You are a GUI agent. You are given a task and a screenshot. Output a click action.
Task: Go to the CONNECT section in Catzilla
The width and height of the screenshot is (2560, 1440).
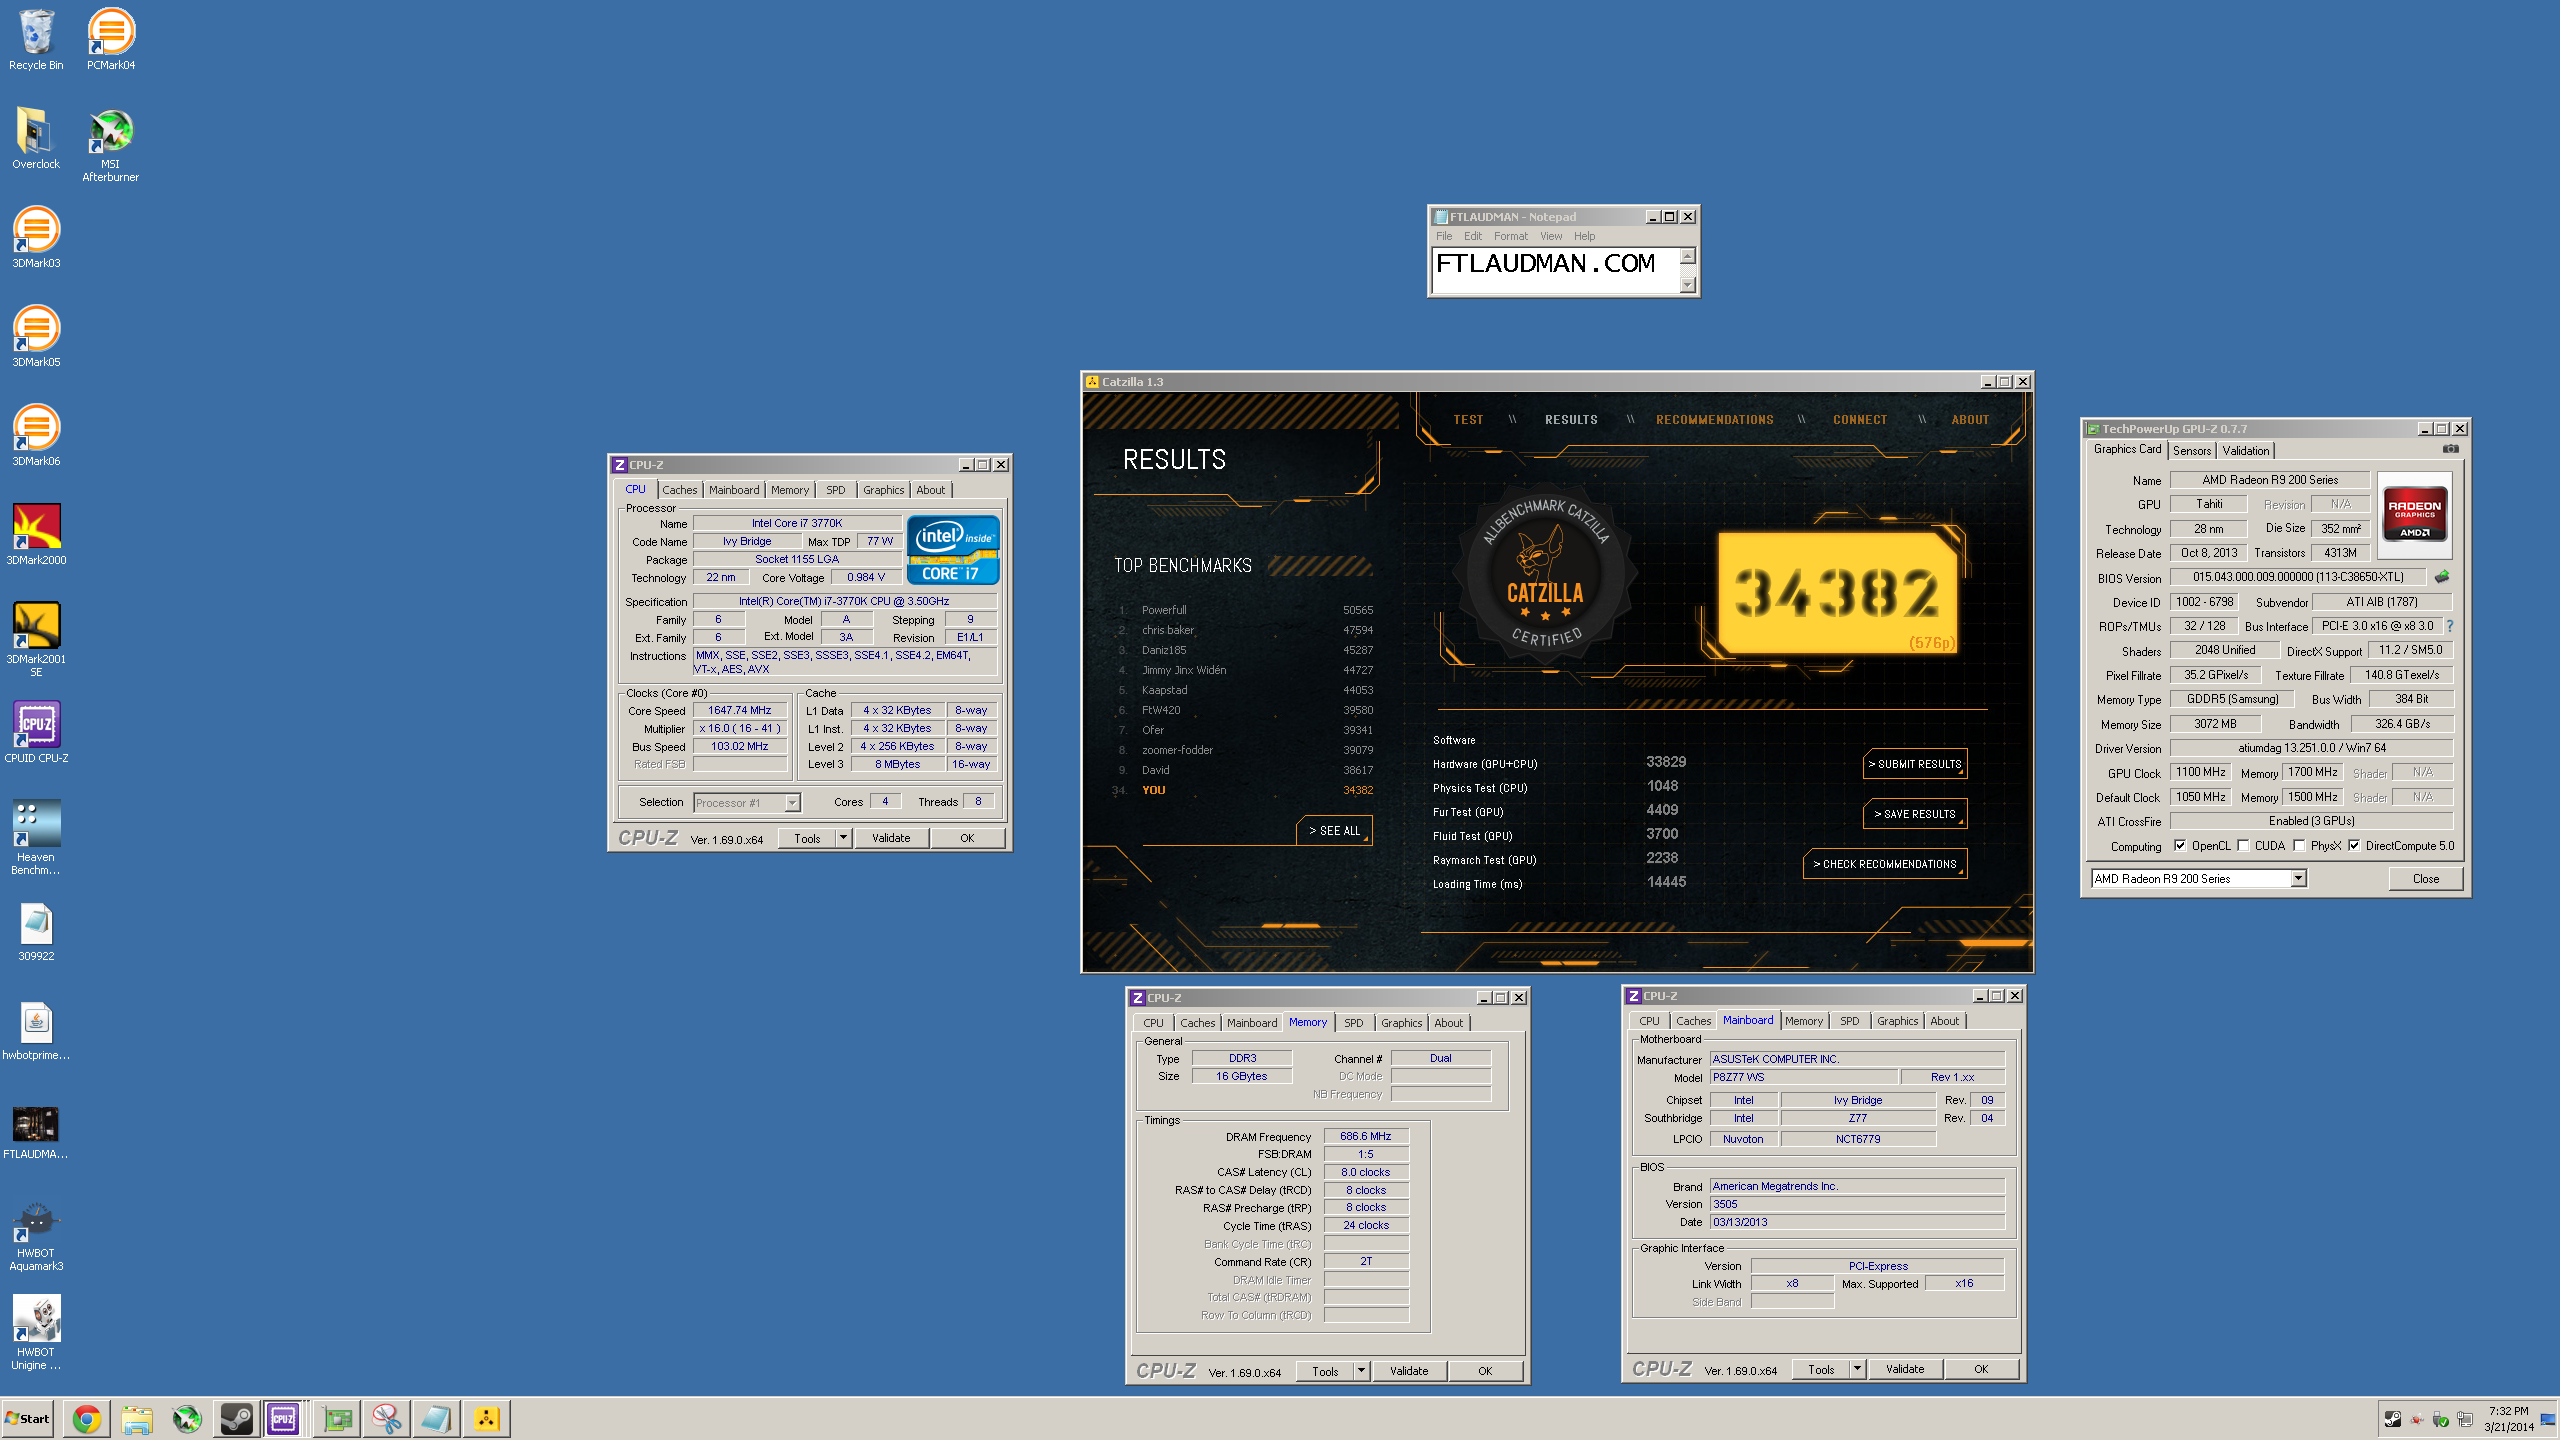pyautogui.click(x=1859, y=420)
